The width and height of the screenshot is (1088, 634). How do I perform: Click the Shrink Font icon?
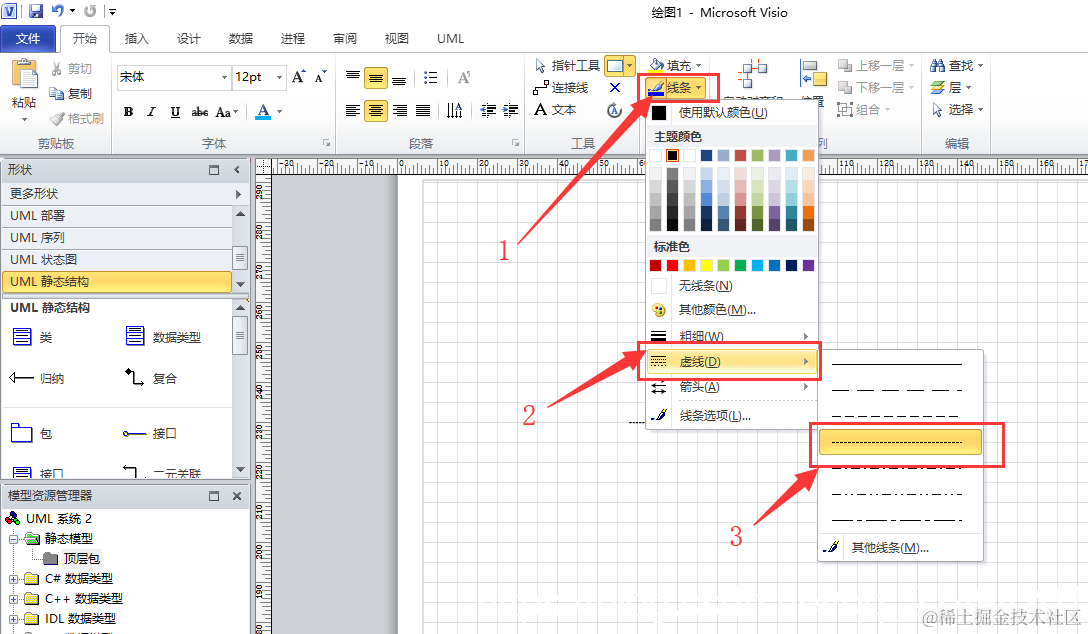(x=320, y=77)
